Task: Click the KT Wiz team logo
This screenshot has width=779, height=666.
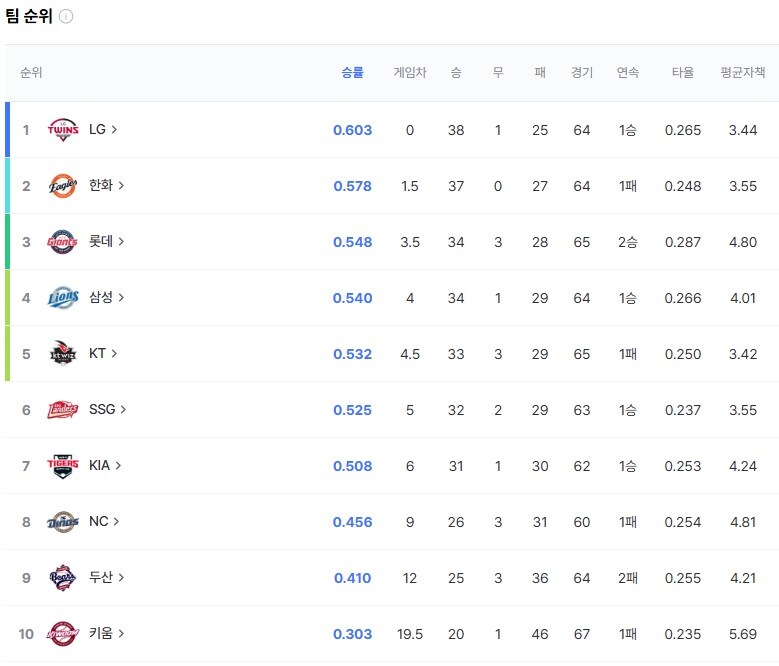Action: click(x=63, y=354)
